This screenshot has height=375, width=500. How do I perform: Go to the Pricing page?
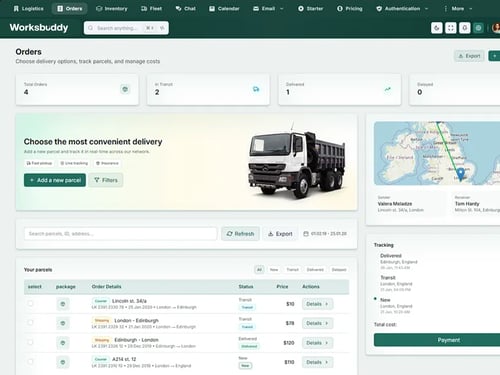pyautogui.click(x=350, y=9)
